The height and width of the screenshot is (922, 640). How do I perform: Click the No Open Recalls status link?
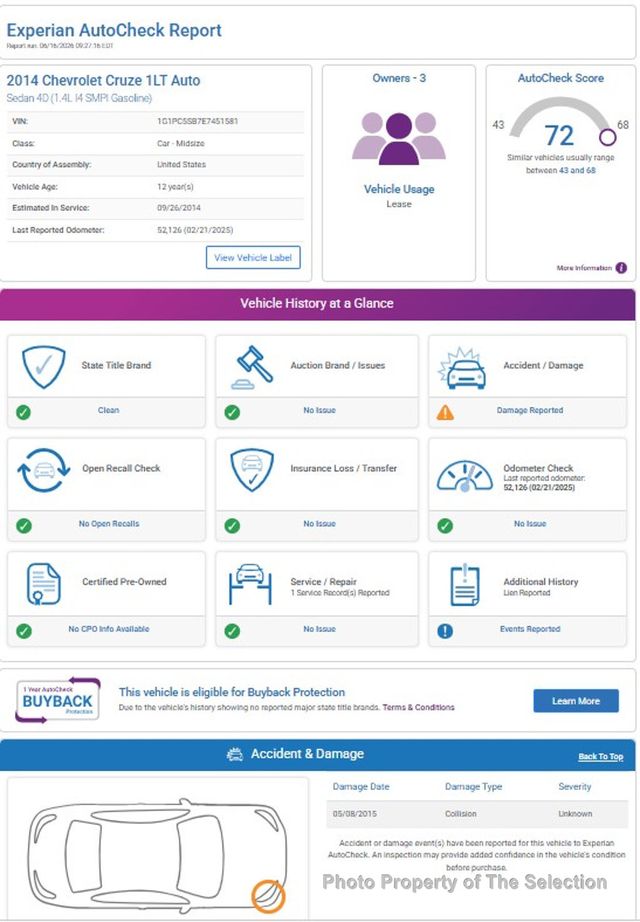click(109, 524)
